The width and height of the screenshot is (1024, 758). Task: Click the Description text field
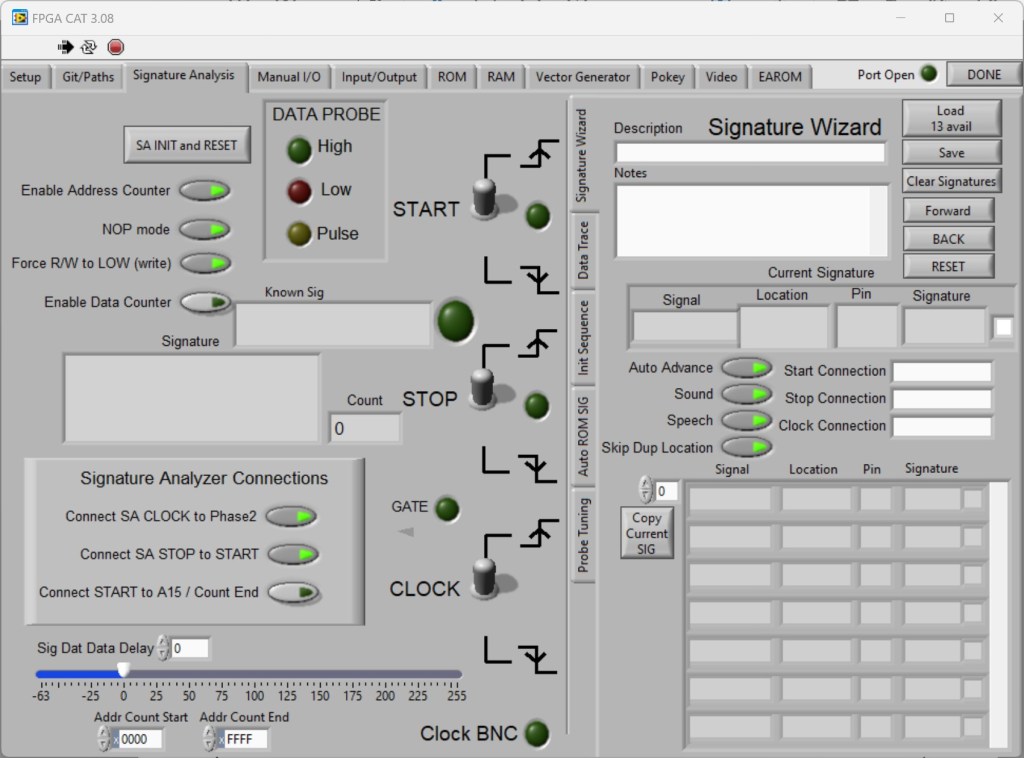(750, 152)
